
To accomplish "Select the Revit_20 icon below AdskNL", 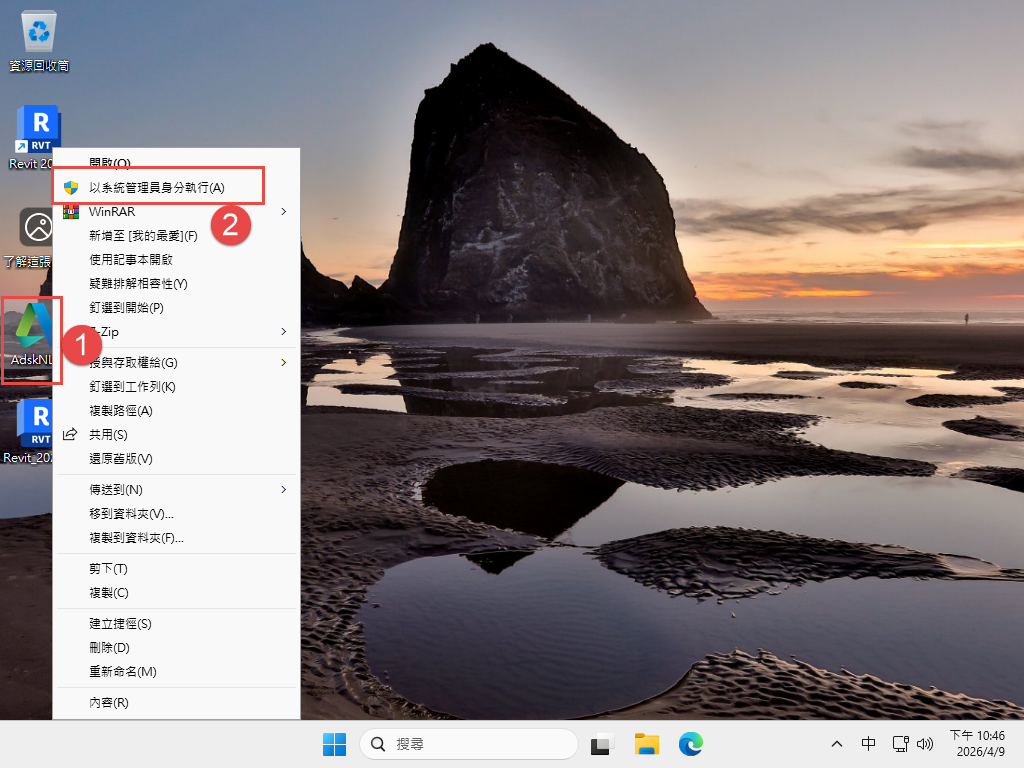I will [x=36, y=423].
